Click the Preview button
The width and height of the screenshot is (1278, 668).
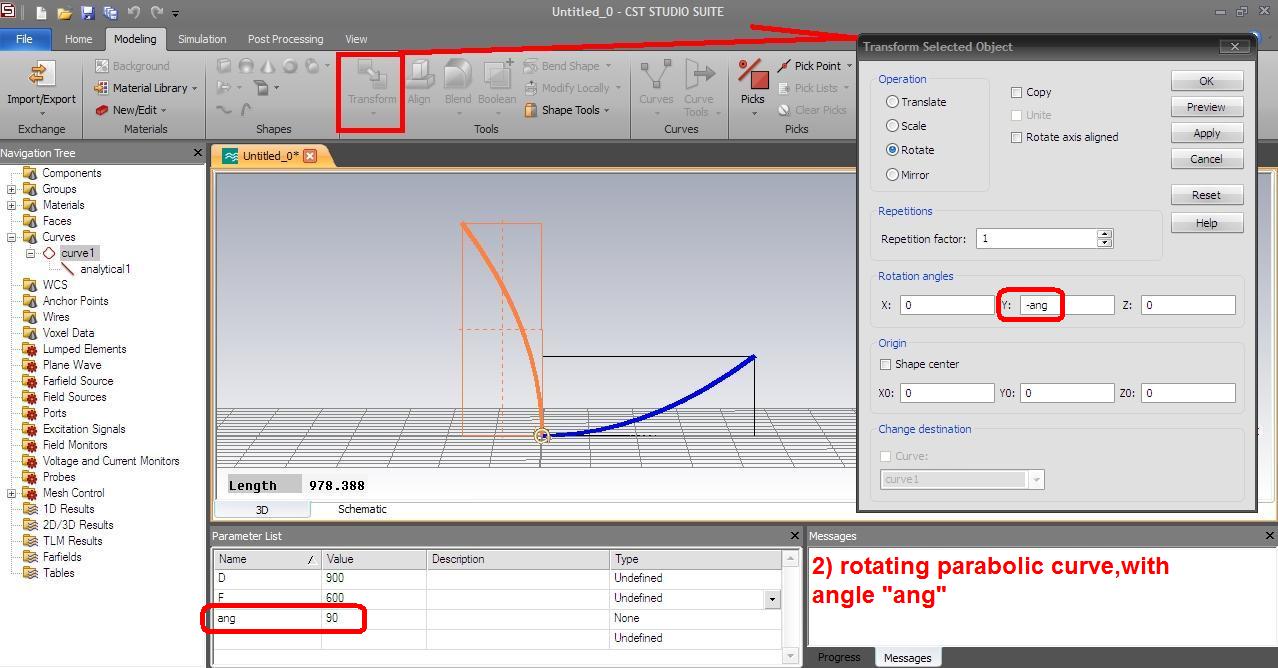click(1206, 107)
